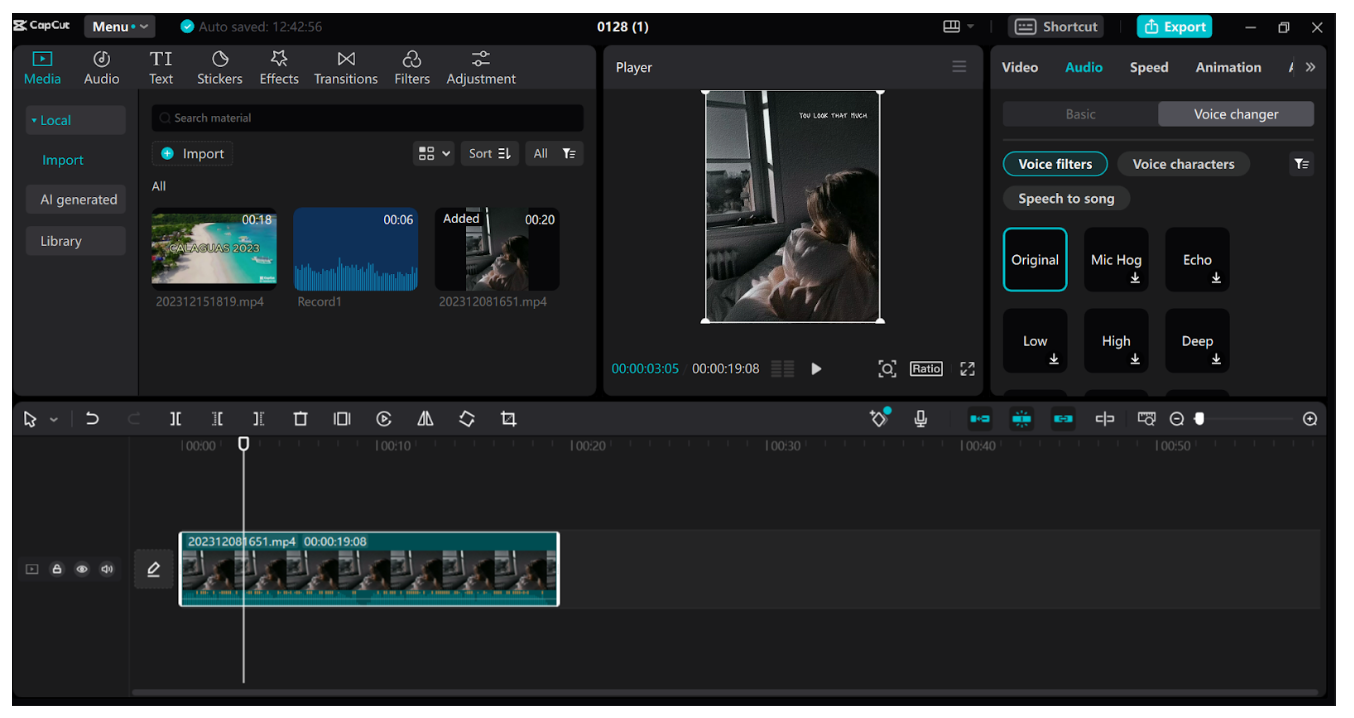Open the Stickers tab
This screenshot has width=1354, height=718.
coord(220,68)
